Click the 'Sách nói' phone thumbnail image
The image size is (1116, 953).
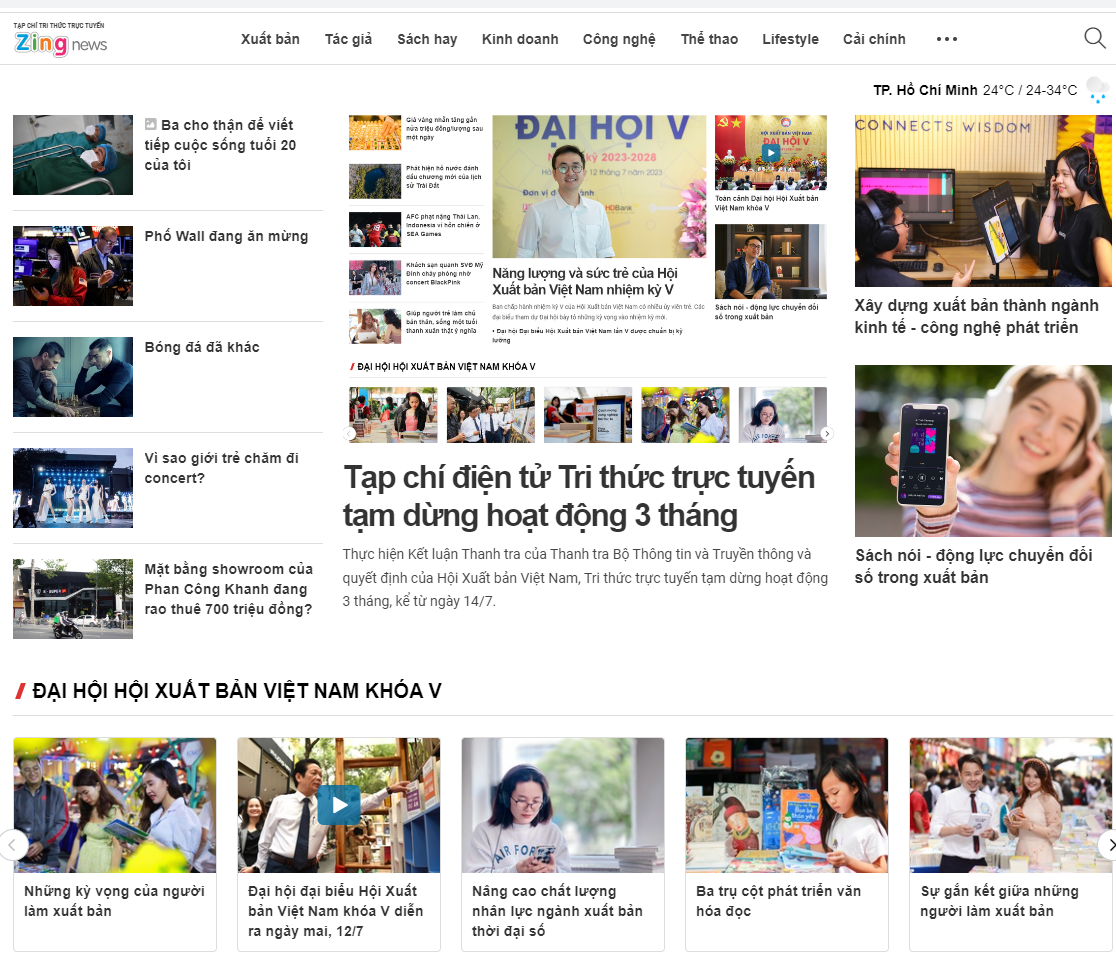click(x=983, y=450)
